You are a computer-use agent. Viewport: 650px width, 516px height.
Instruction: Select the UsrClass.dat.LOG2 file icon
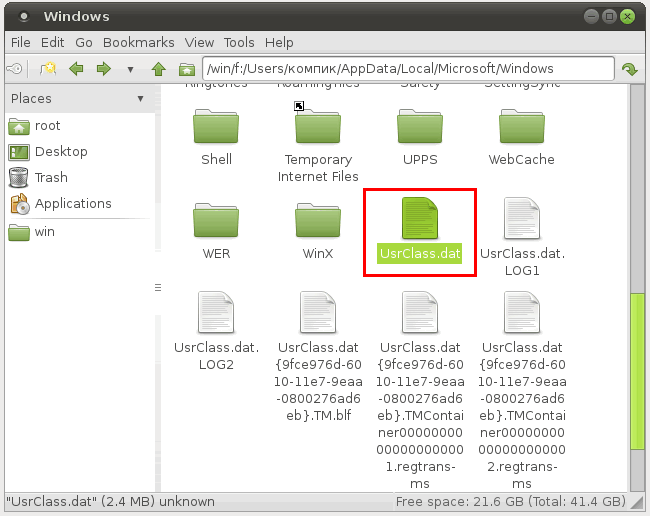click(216, 312)
